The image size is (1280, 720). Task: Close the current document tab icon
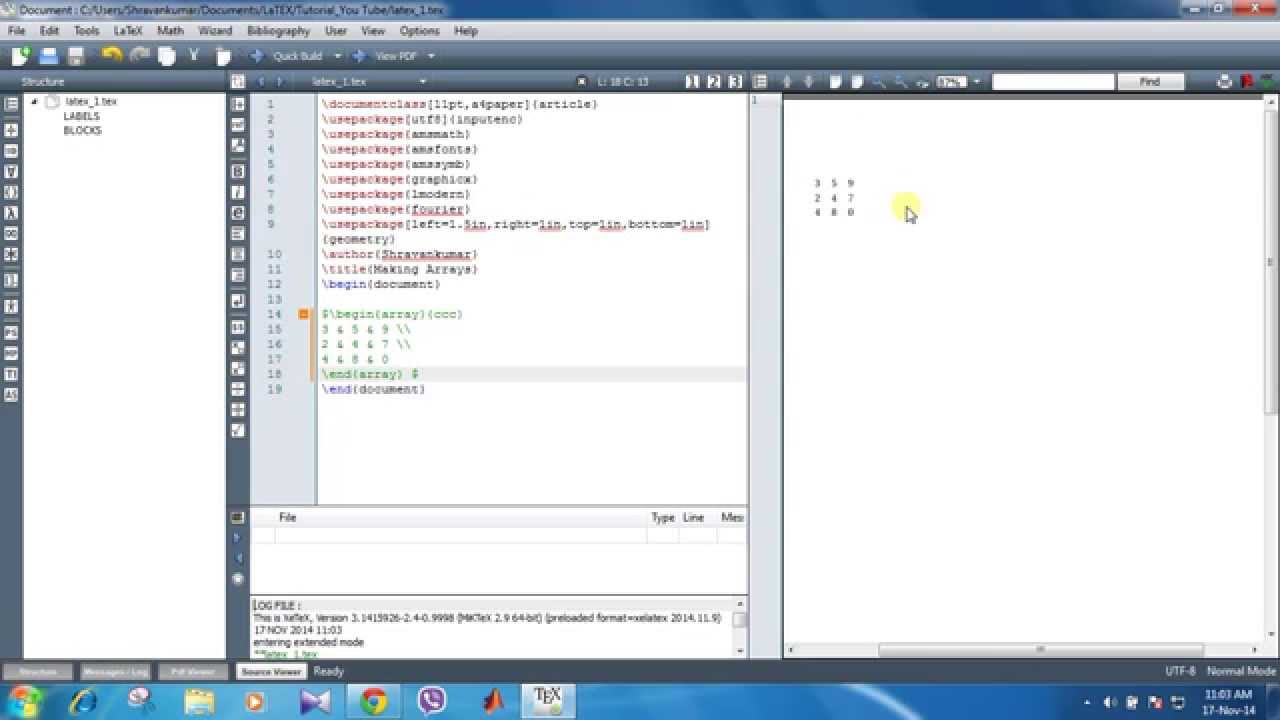click(582, 82)
